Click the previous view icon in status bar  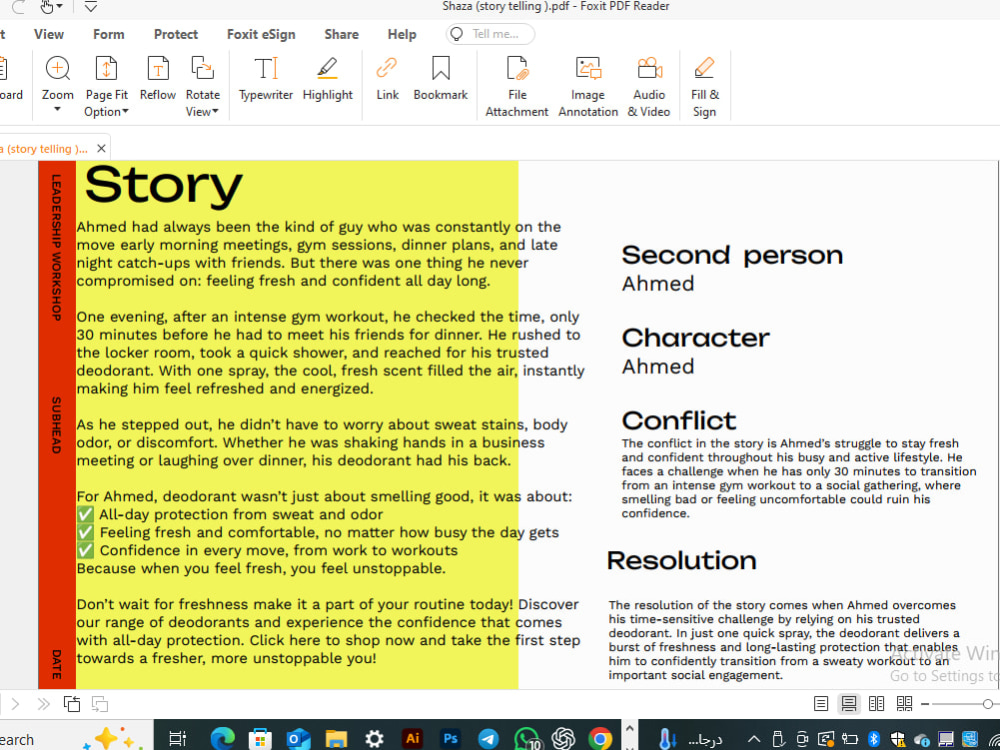(x=72, y=704)
